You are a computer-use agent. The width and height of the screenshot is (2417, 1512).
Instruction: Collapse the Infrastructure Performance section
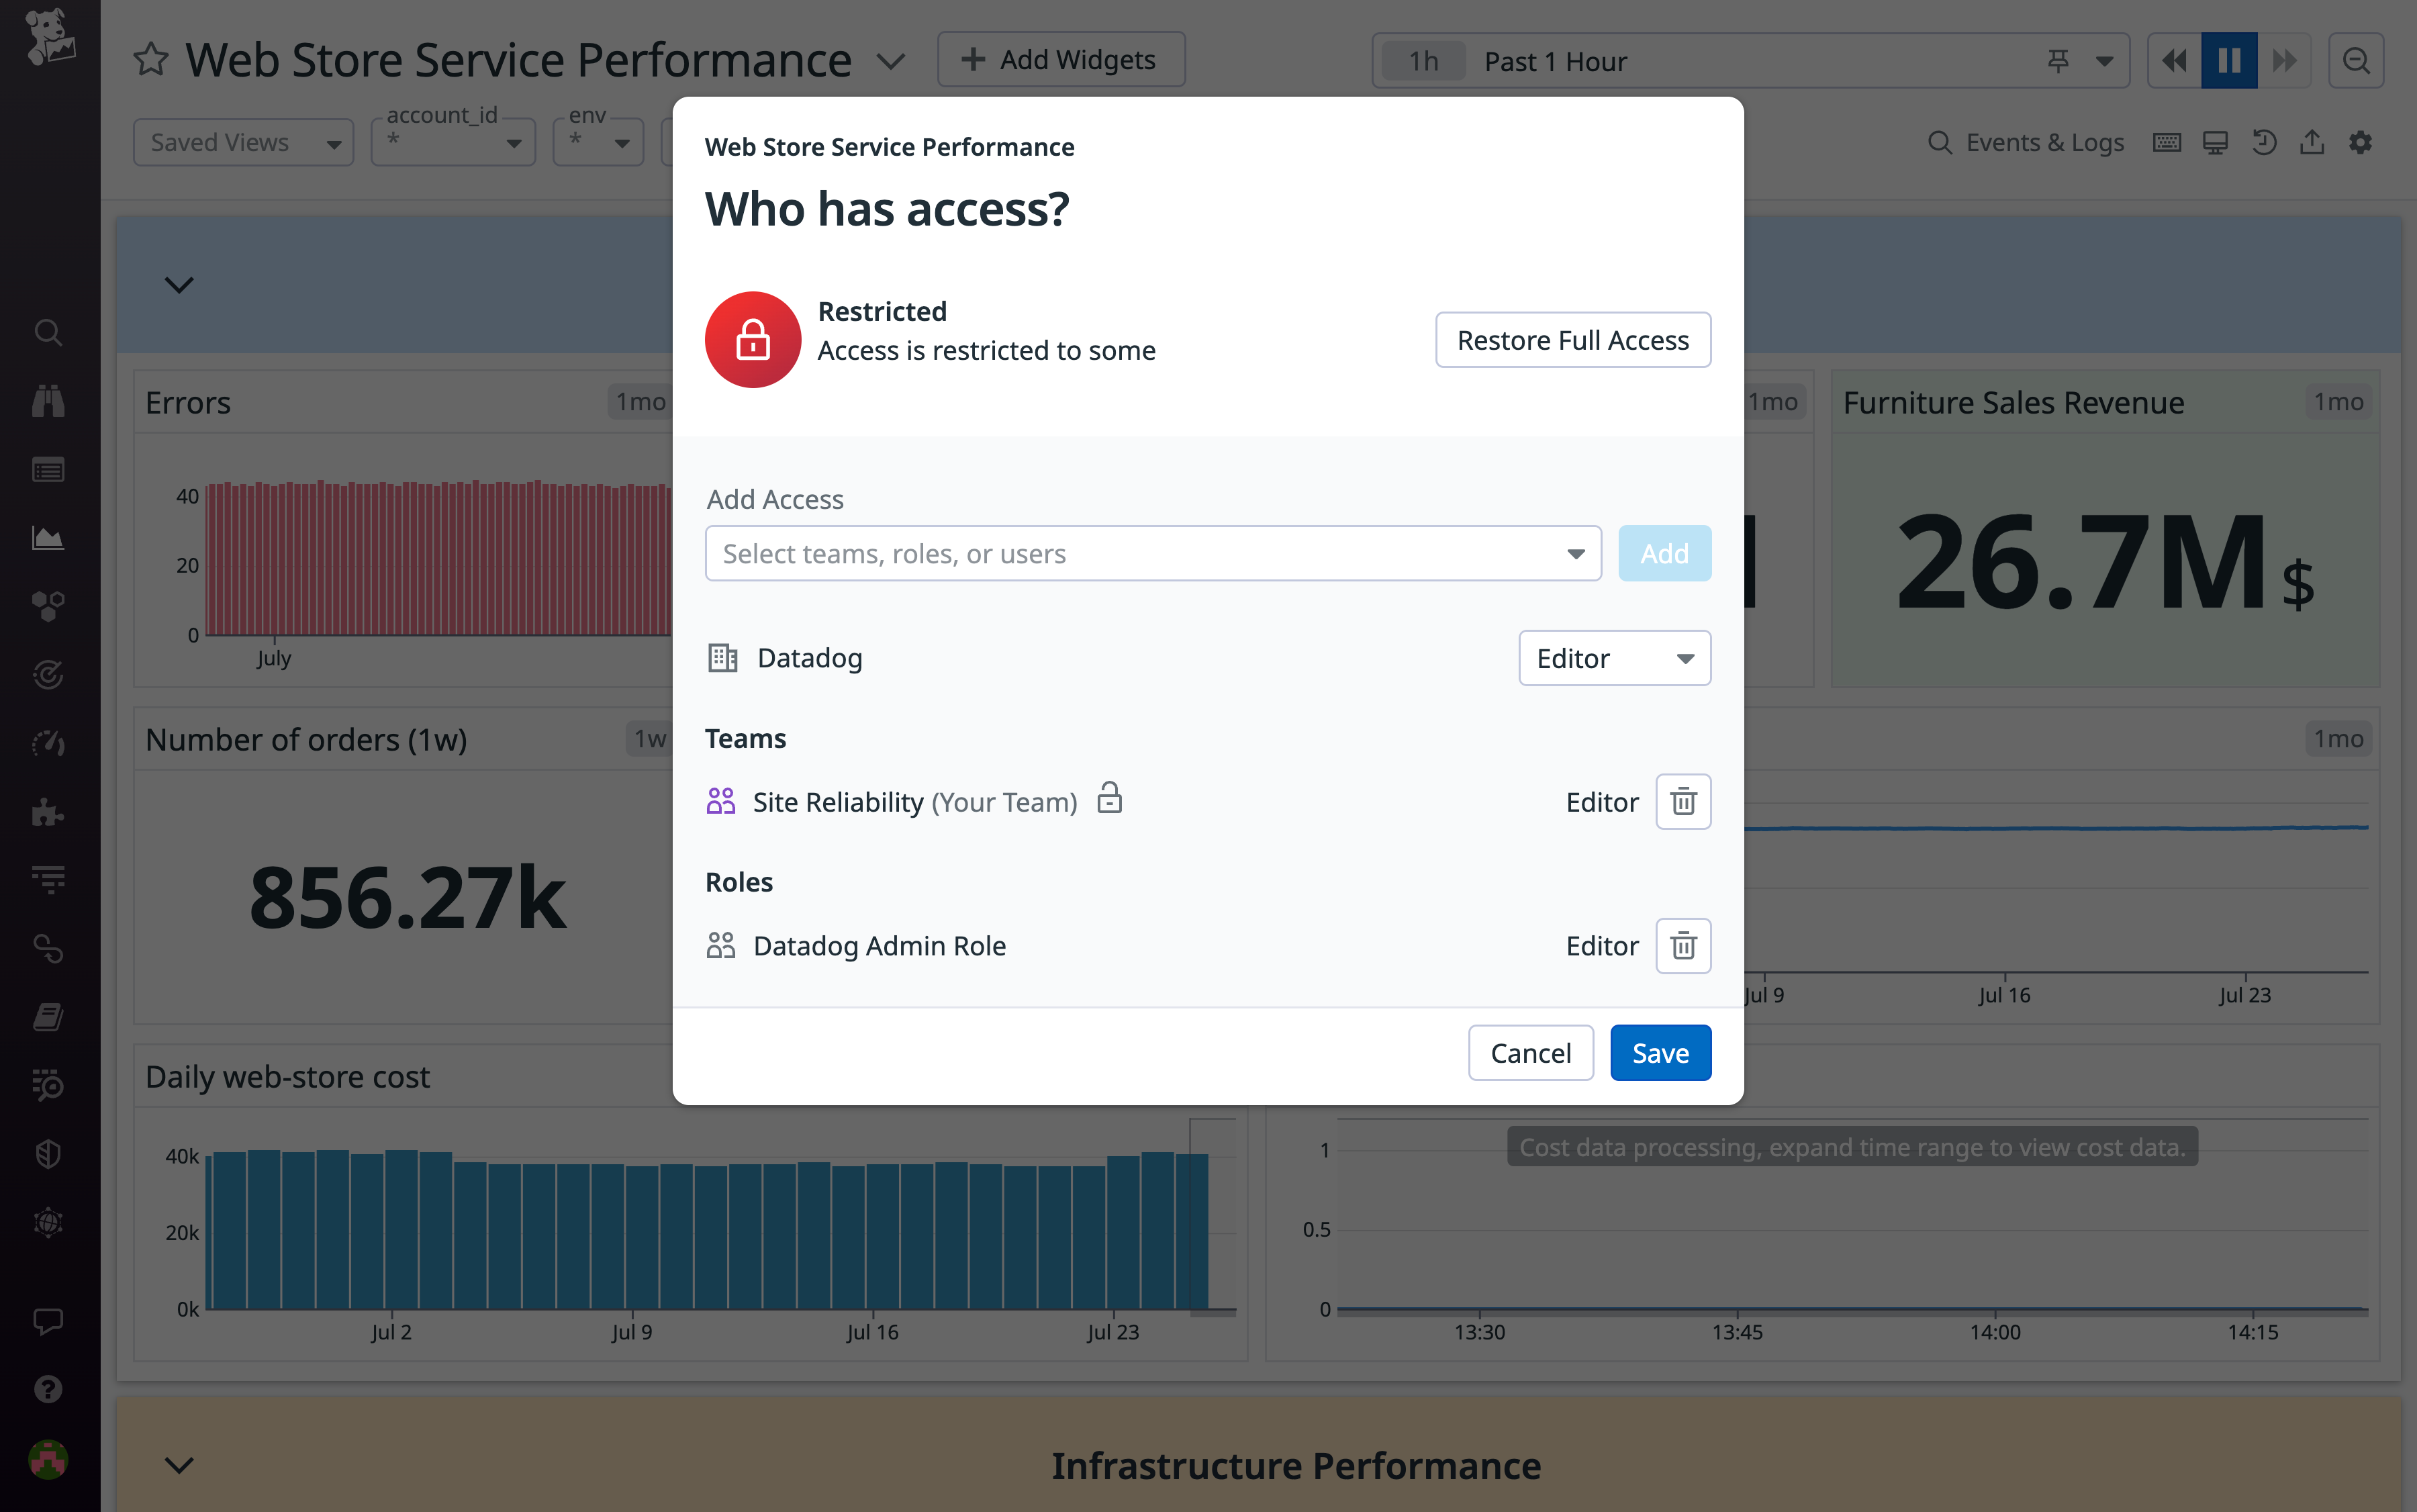click(x=180, y=1465)
